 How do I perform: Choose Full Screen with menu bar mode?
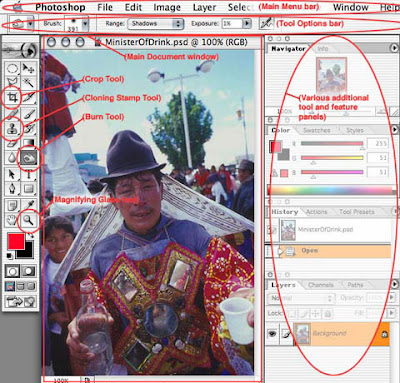pyautogui.click(x=20, y=286)
